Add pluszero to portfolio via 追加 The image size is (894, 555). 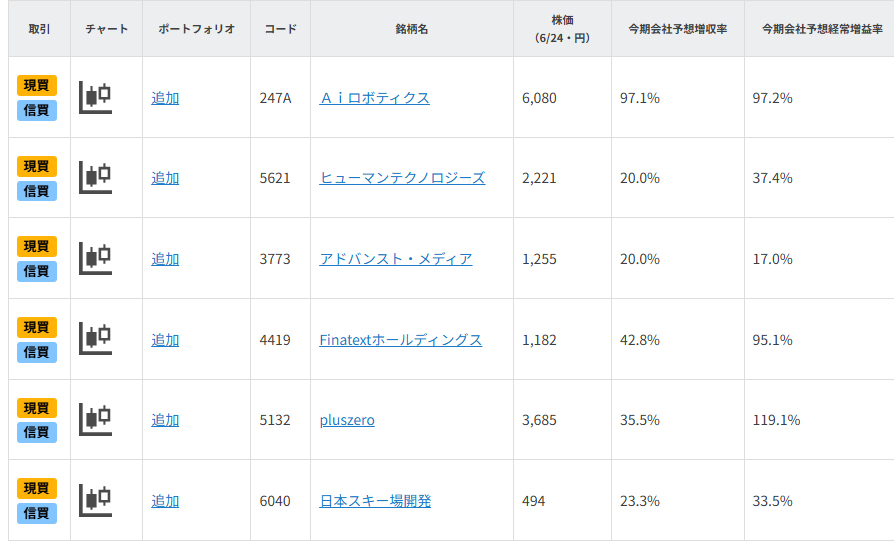165,420
